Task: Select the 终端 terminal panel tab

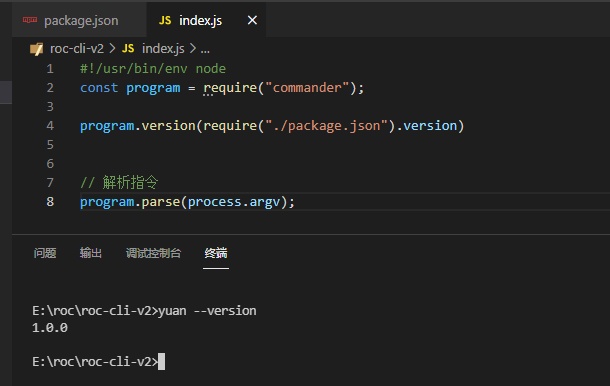Action: point(216,253)
